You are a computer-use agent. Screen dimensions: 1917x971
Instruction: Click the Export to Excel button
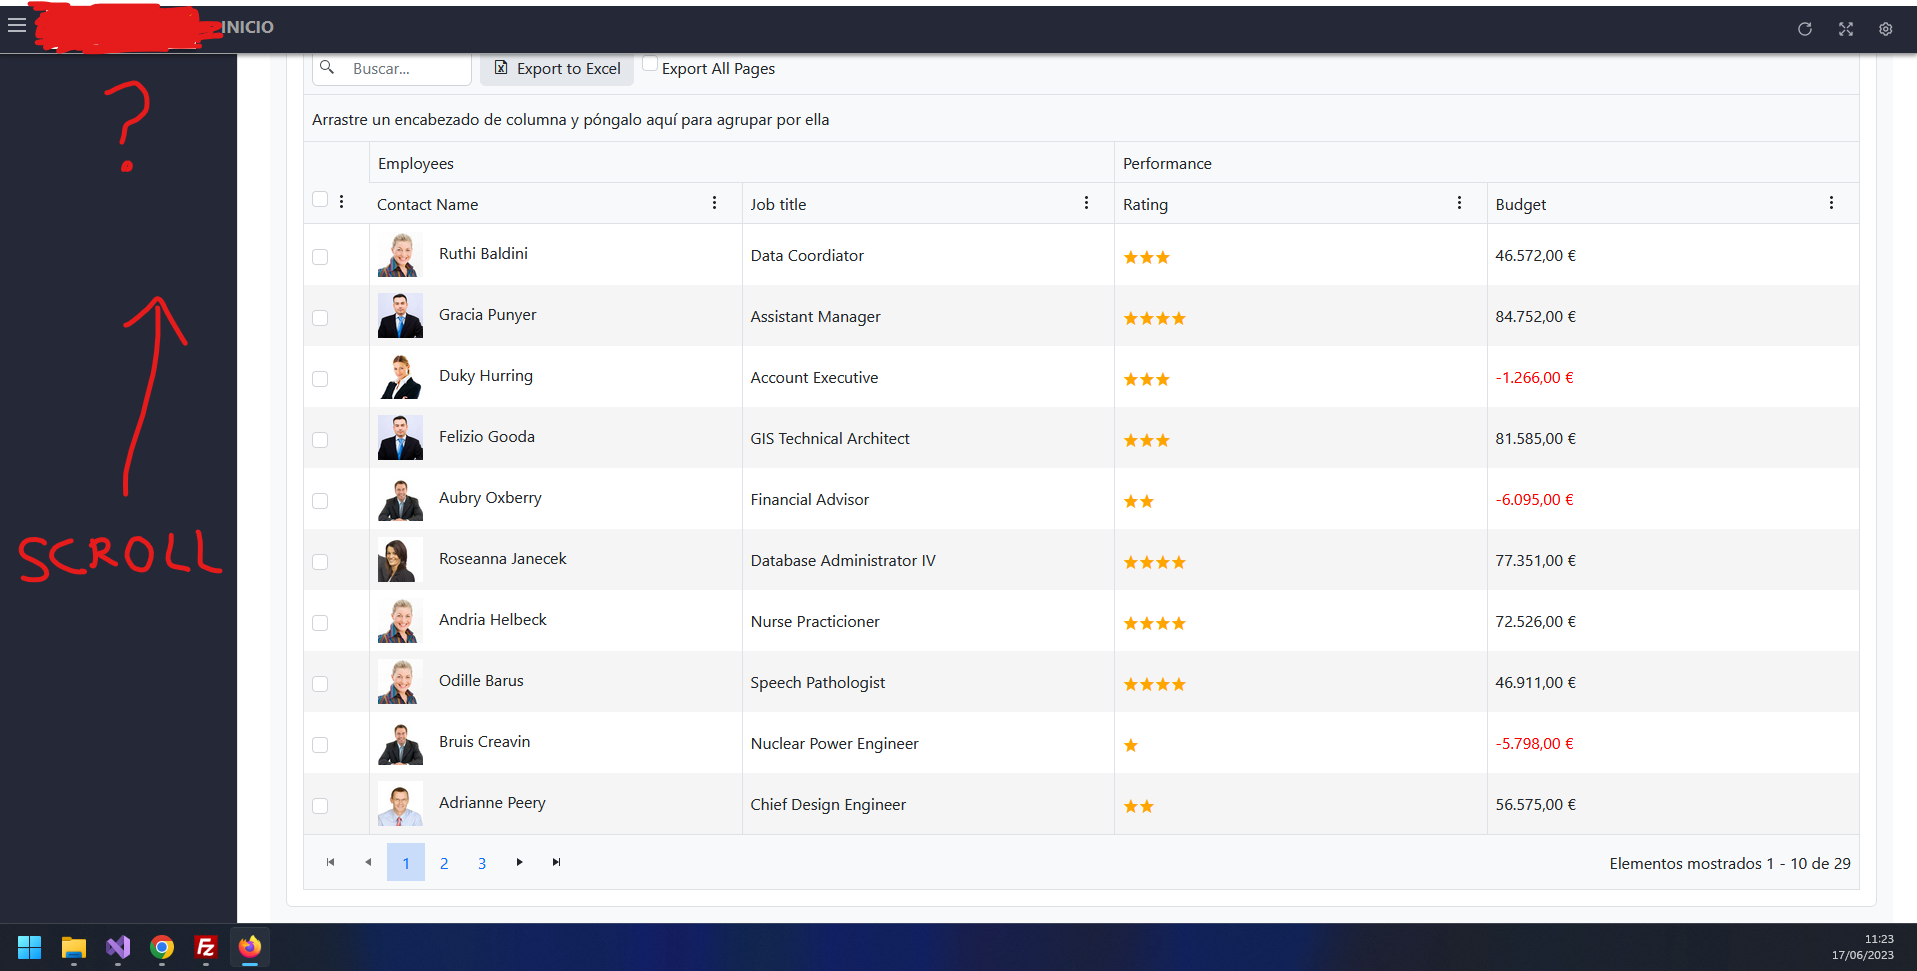pyautogui.click(x=557, y=69)
